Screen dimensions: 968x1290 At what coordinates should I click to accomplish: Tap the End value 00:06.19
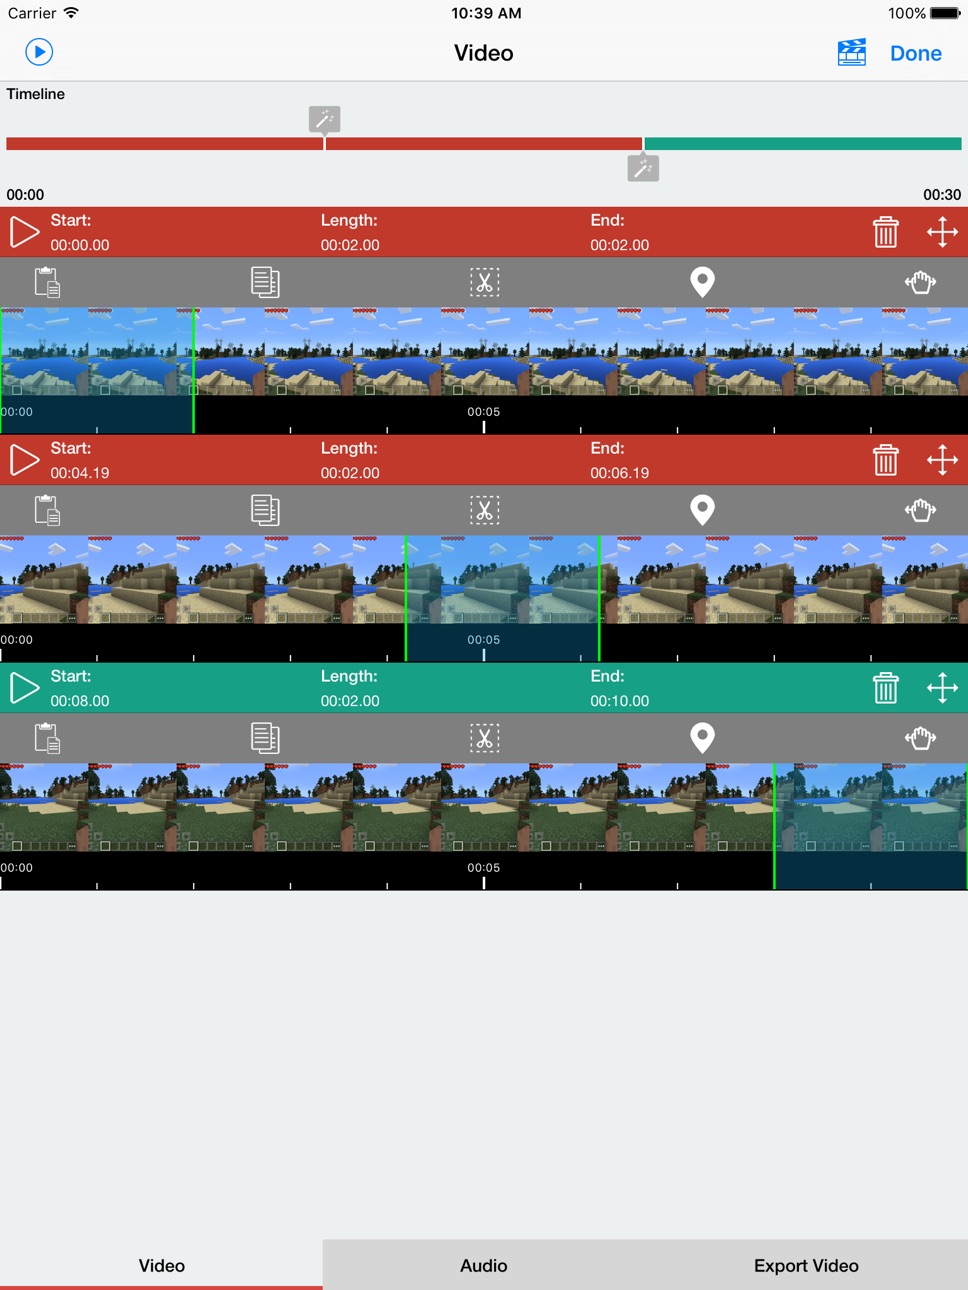pyautogui.click(x=620, y=473)
